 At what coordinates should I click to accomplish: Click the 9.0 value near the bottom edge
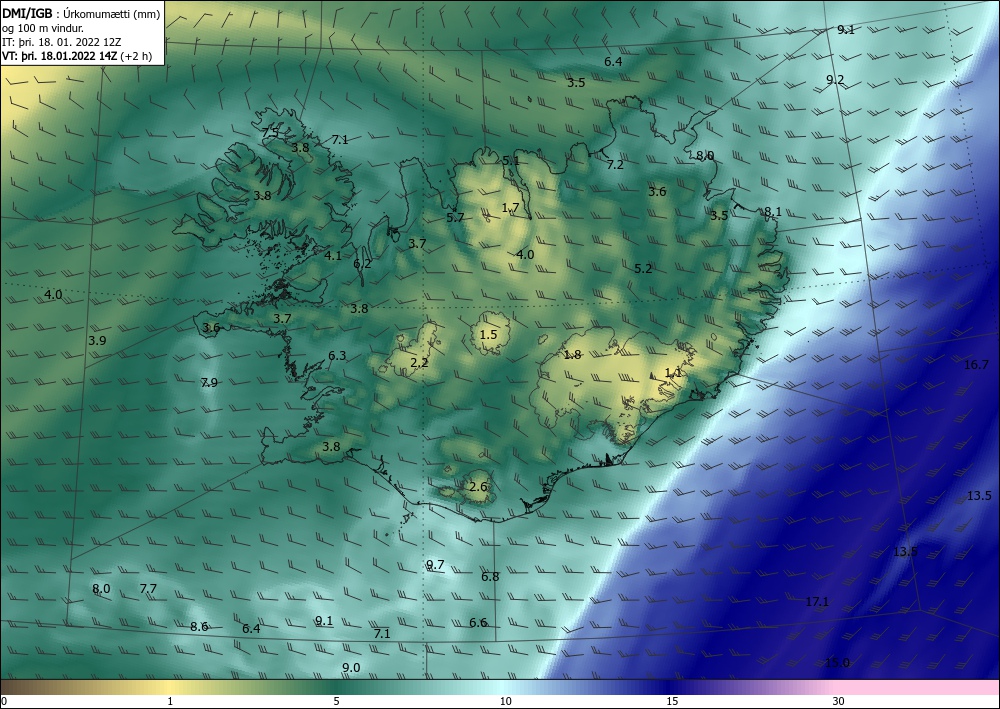pyautogui.click(x=351, y=668)
